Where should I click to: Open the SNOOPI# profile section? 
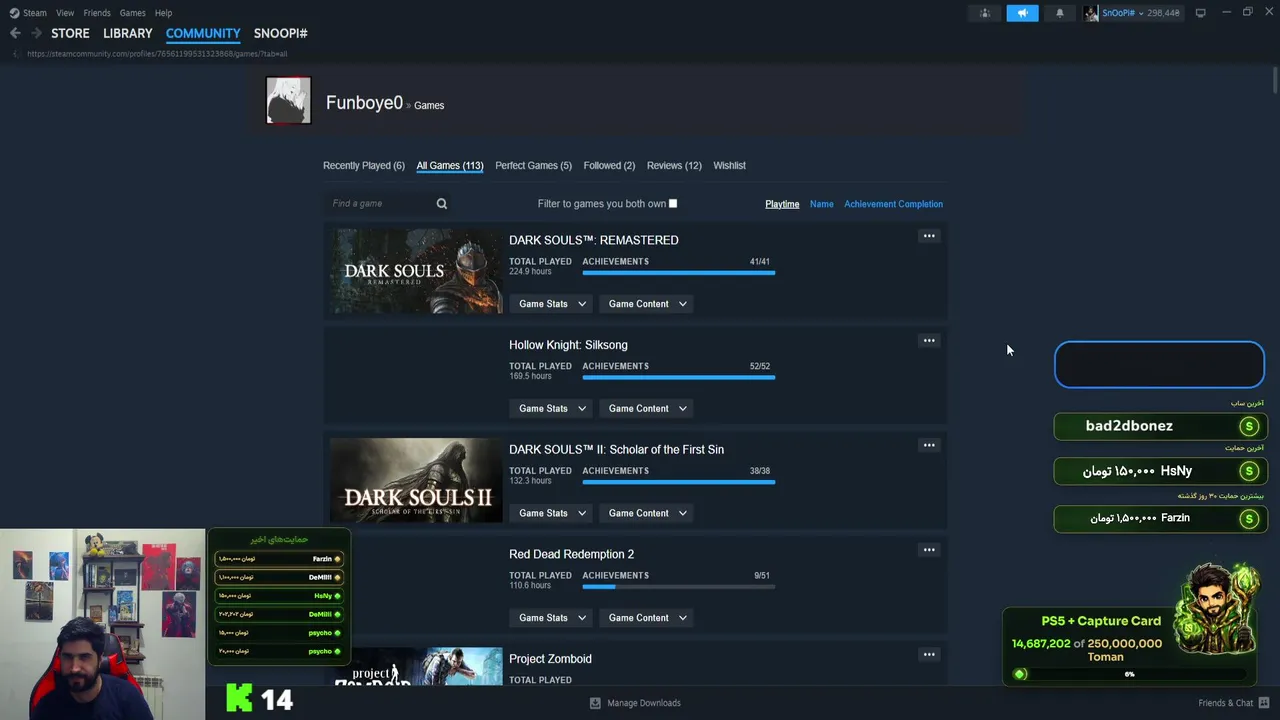coord(280,33)
